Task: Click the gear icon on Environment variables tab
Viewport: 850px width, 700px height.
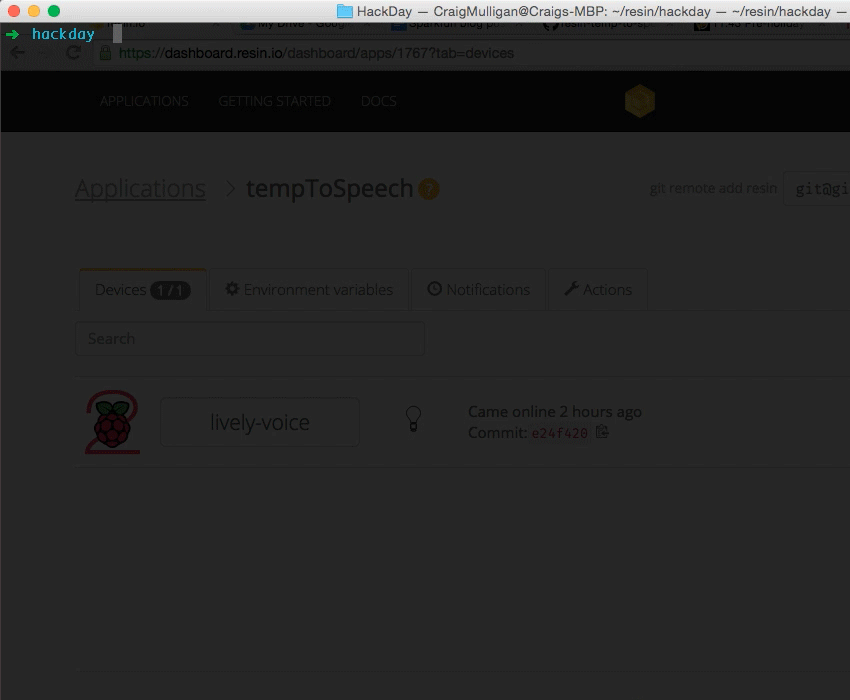Action: coord(232,288)
